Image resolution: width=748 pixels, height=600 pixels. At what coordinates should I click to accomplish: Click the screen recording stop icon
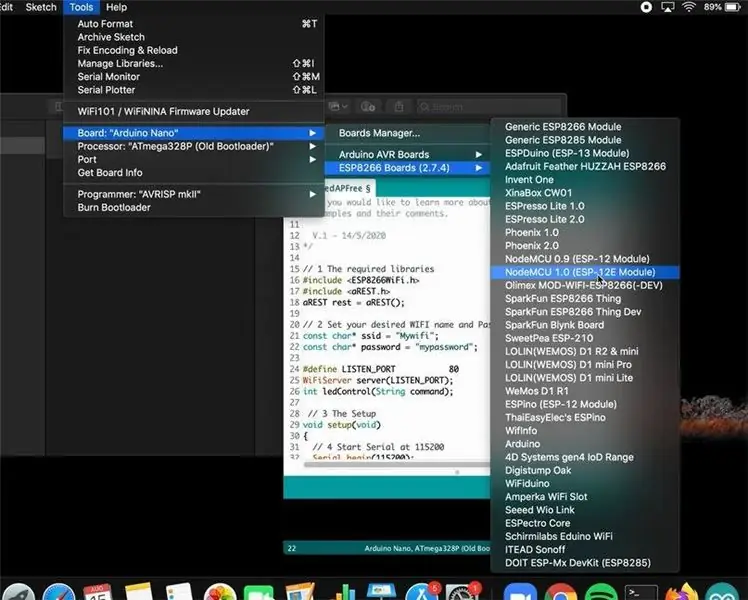pyautogui.click(x=646, y=7)
